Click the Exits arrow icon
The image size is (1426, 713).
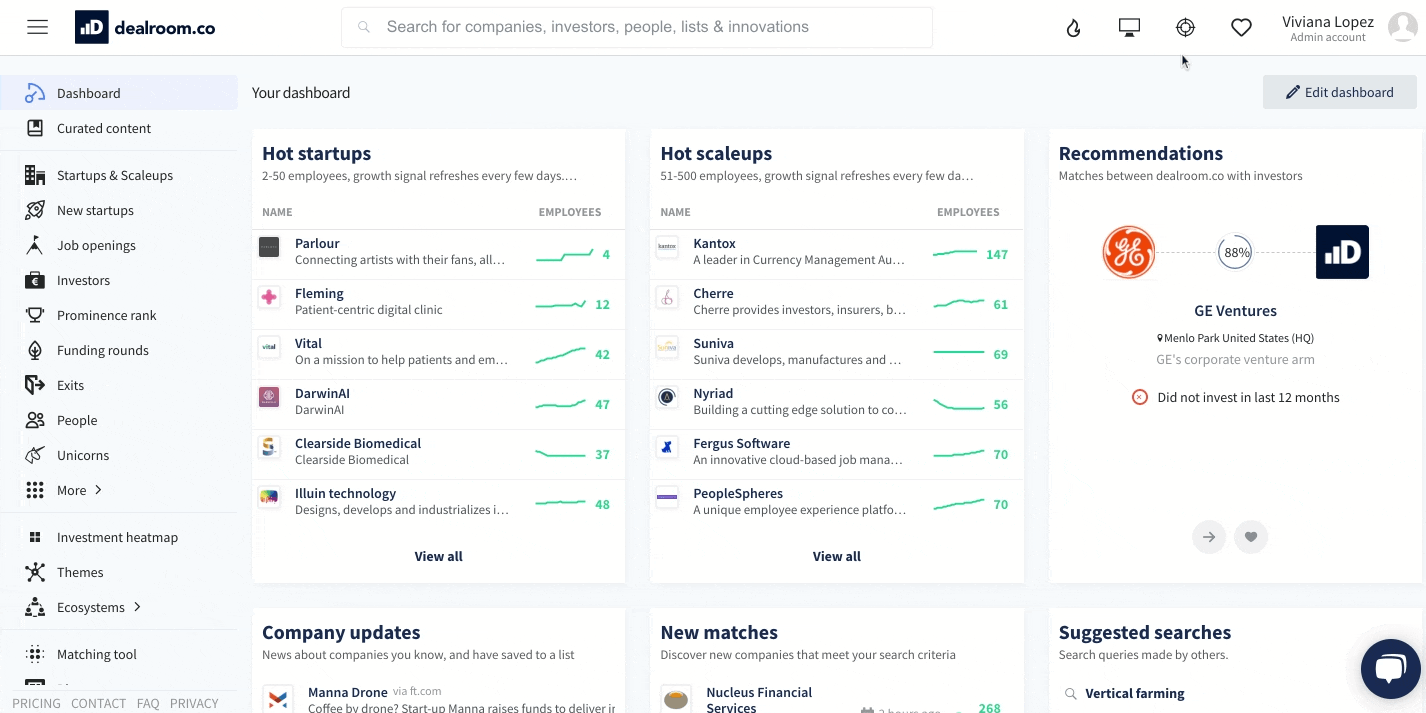click(x=35, y=385)
